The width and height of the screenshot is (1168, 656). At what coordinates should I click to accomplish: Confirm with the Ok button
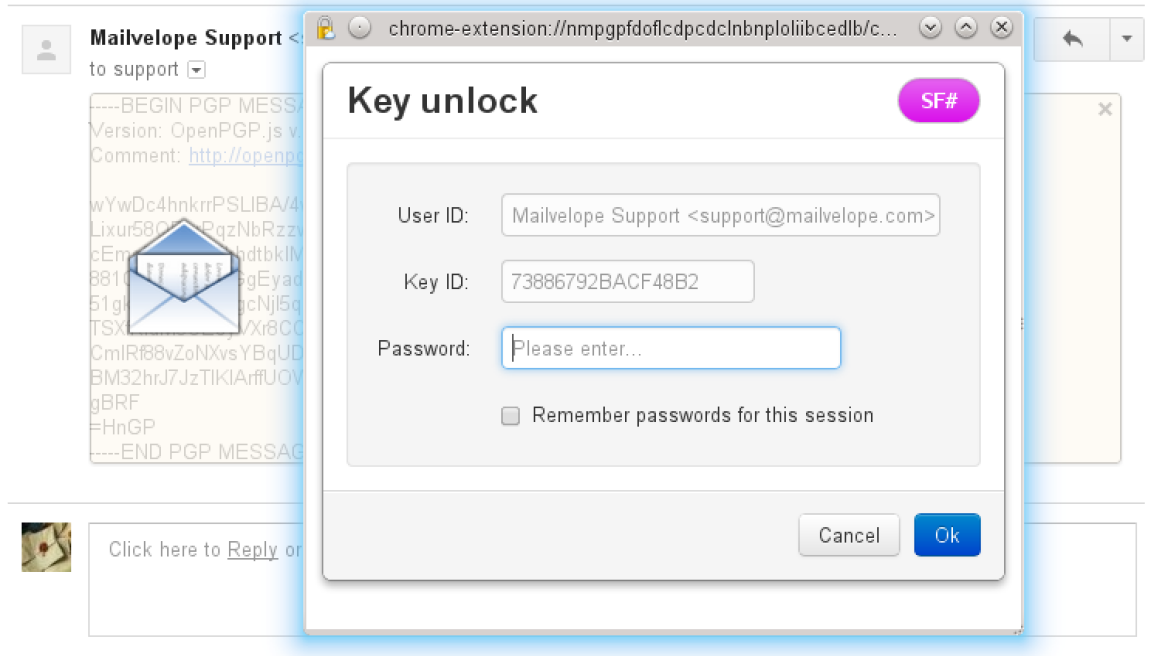[946, 535]
